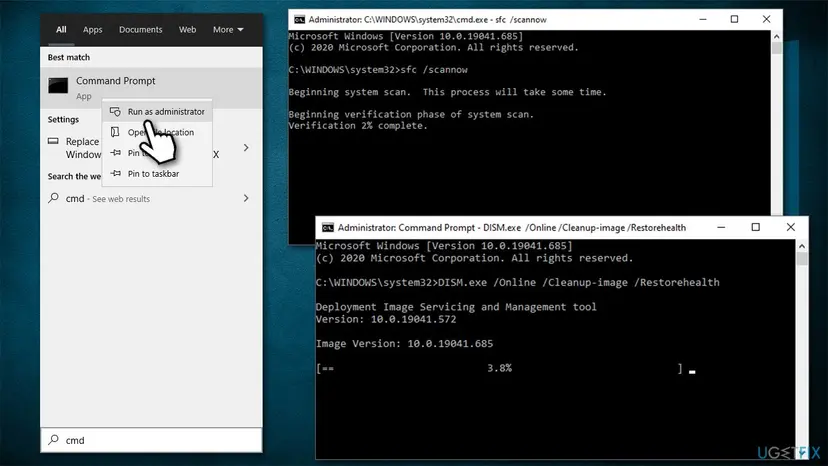Click 'Version: 10.0.19041.572' line in DISM window
The image size is (828, 466).
pyautogui.click(x=386, y=320)
